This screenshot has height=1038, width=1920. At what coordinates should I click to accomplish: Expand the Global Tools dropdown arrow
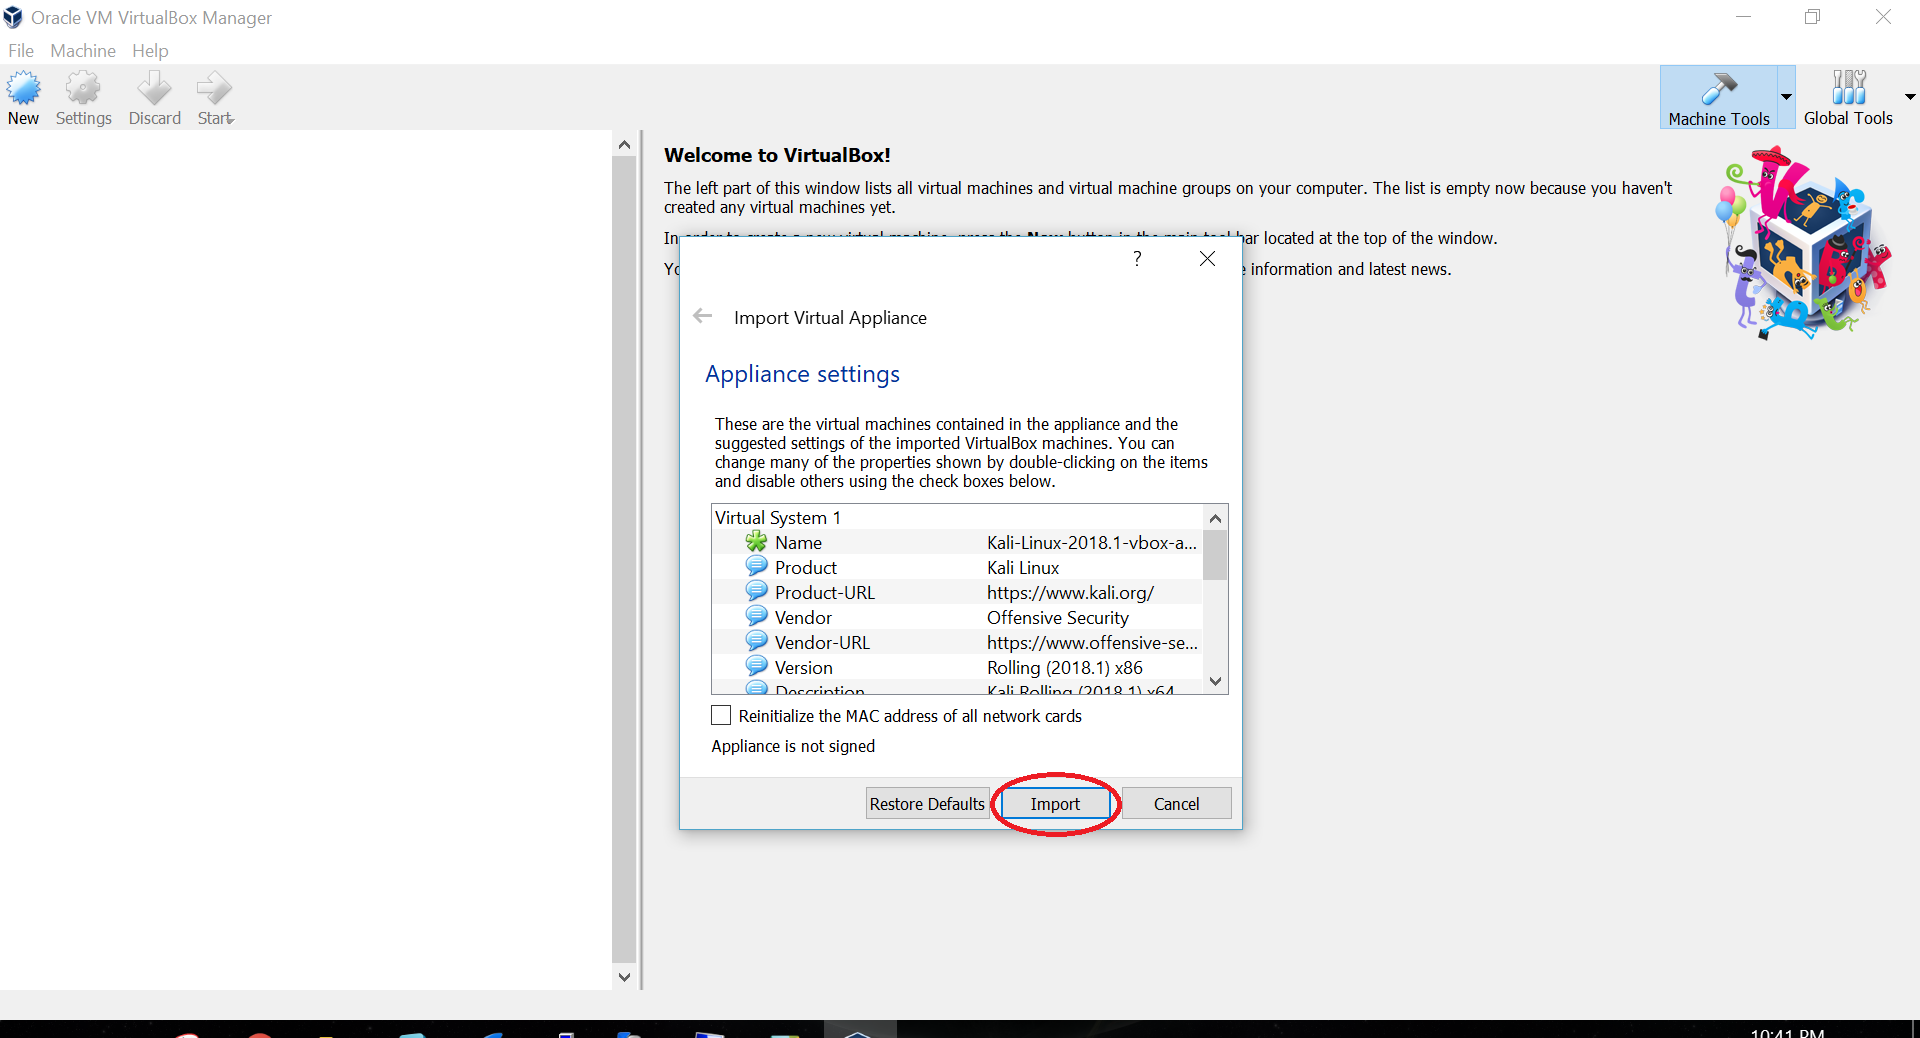coord(1909,97)
